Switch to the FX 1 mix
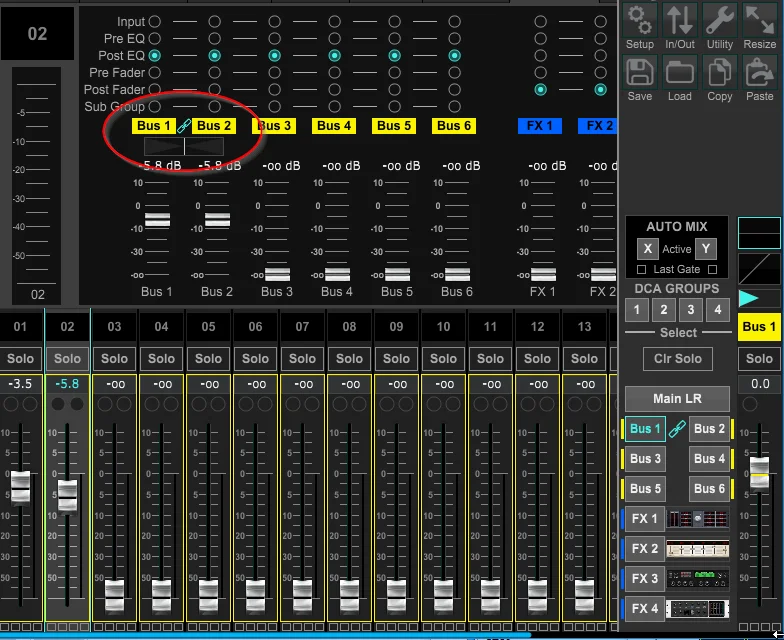The height and width of the screenshot is (640, 784). click(644, 519)
